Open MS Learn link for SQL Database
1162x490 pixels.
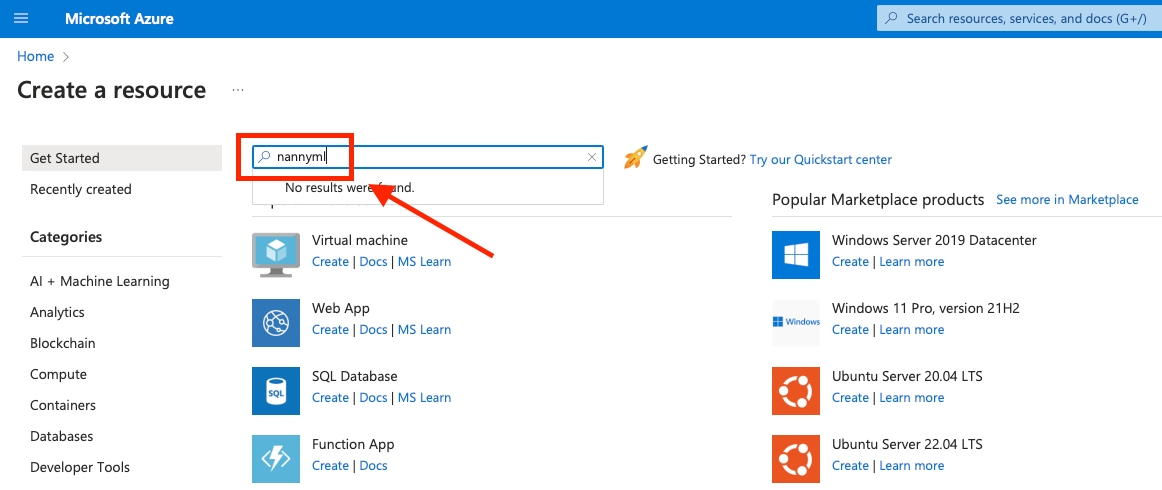click(424, 398)
